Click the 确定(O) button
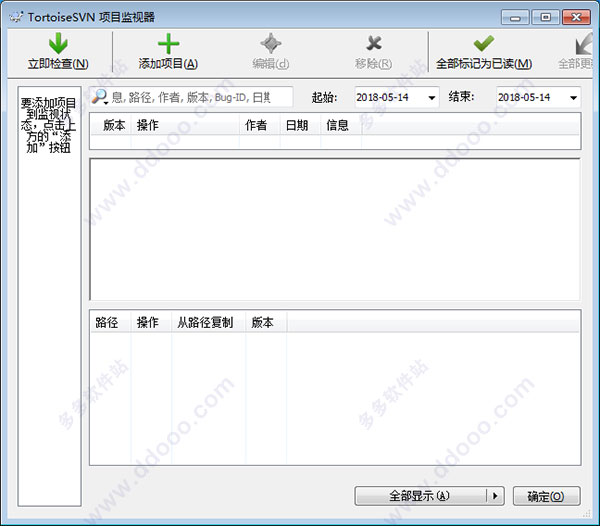Screen dimensions: 600x526 click(x=546, y=496)
